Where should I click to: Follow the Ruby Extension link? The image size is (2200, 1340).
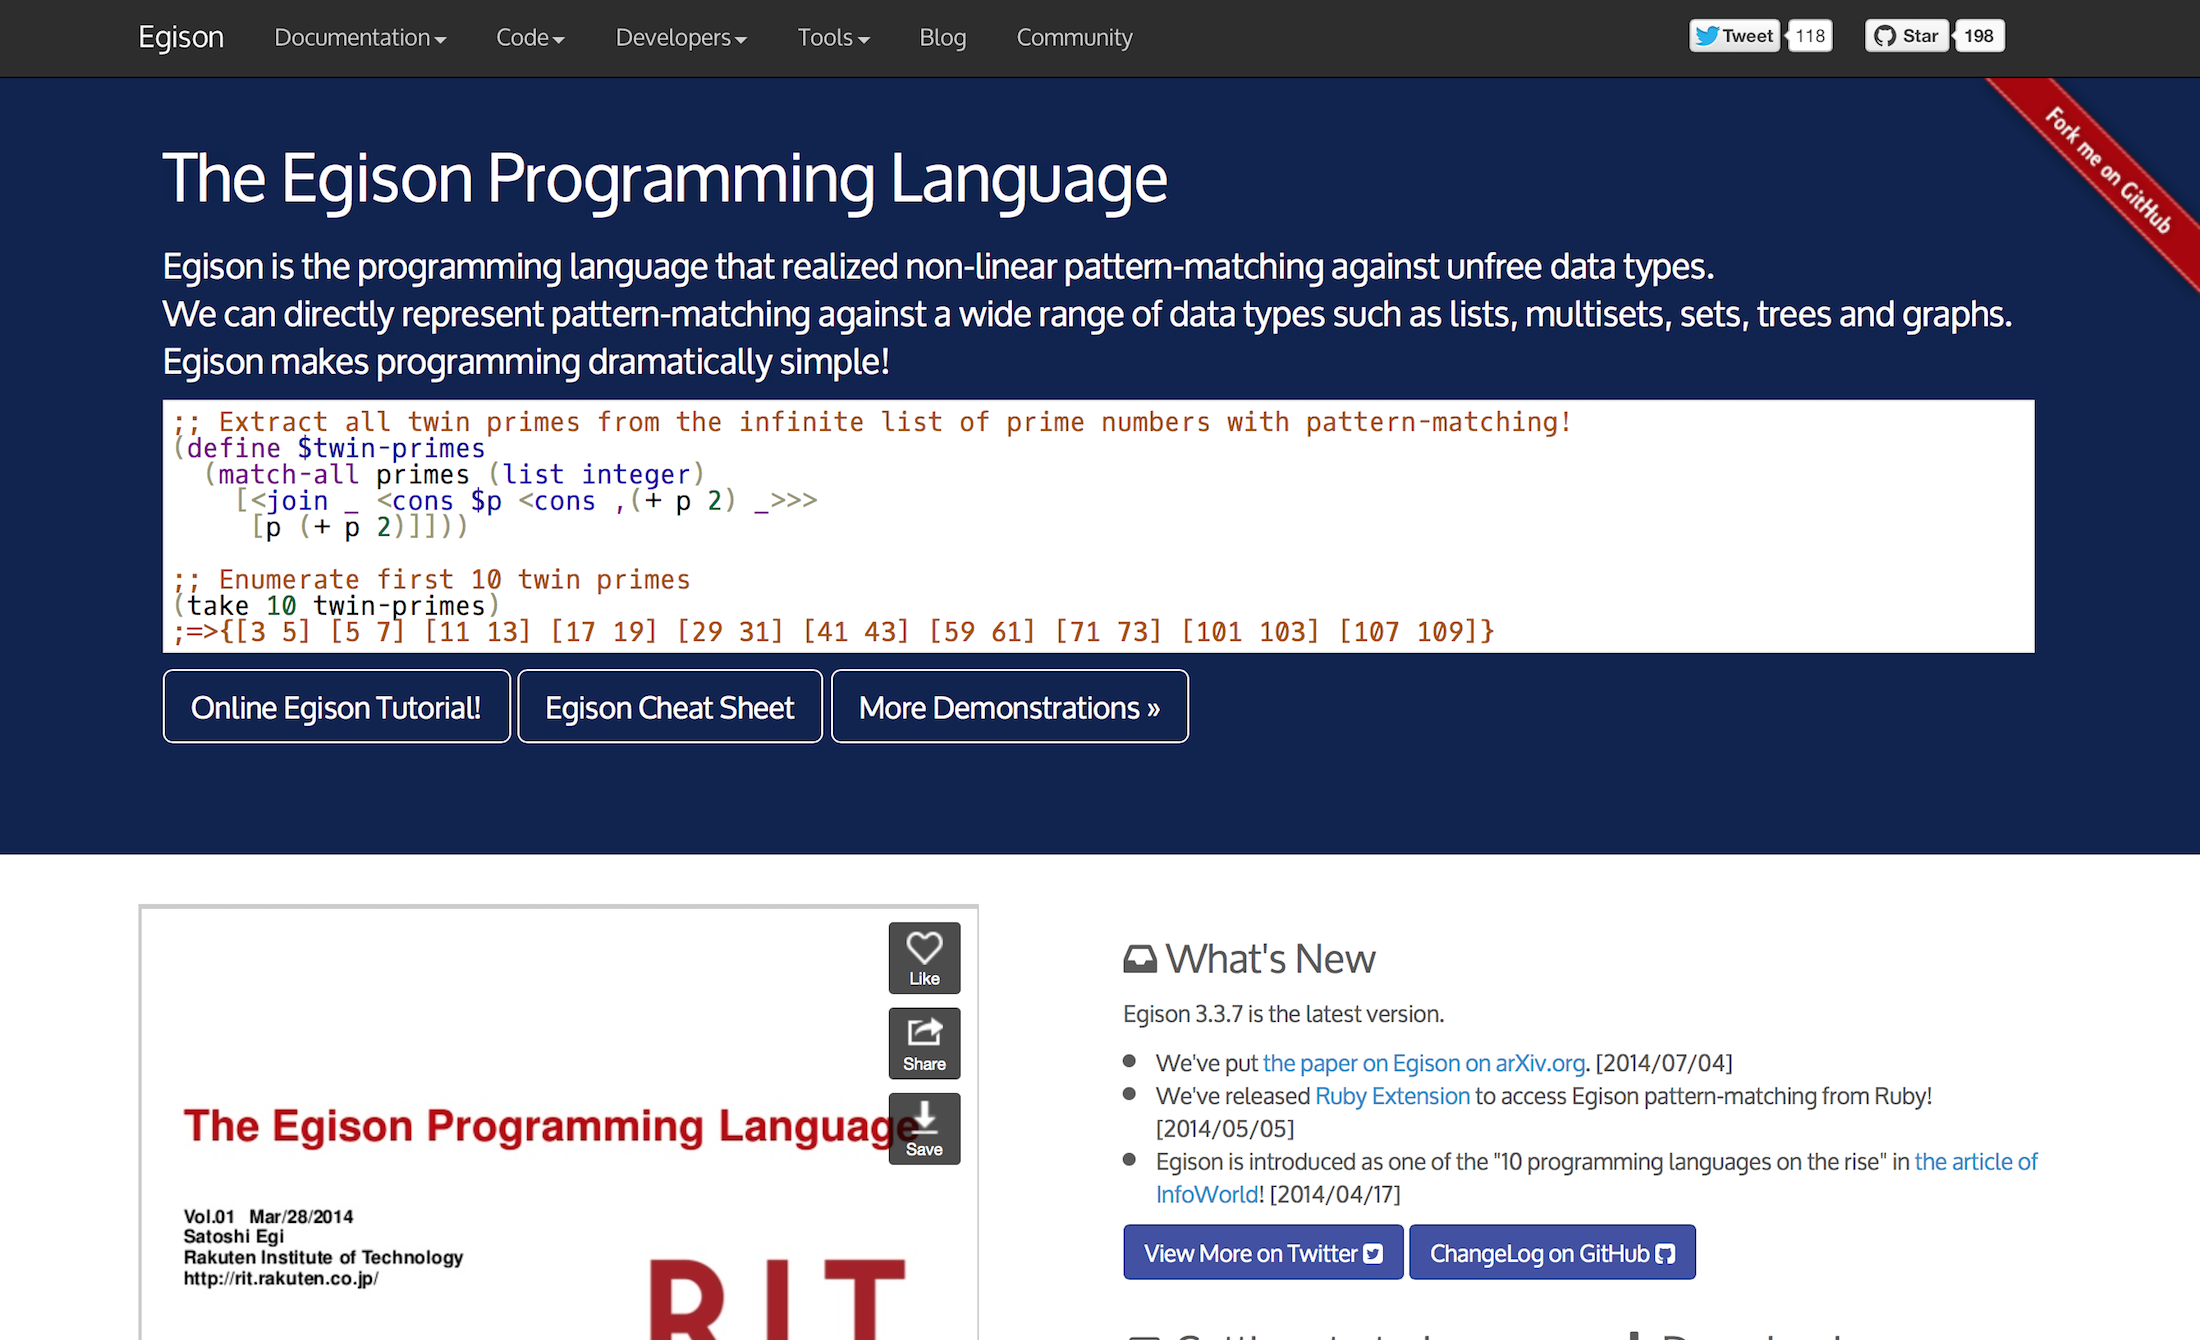(x=1392, y=1096)
